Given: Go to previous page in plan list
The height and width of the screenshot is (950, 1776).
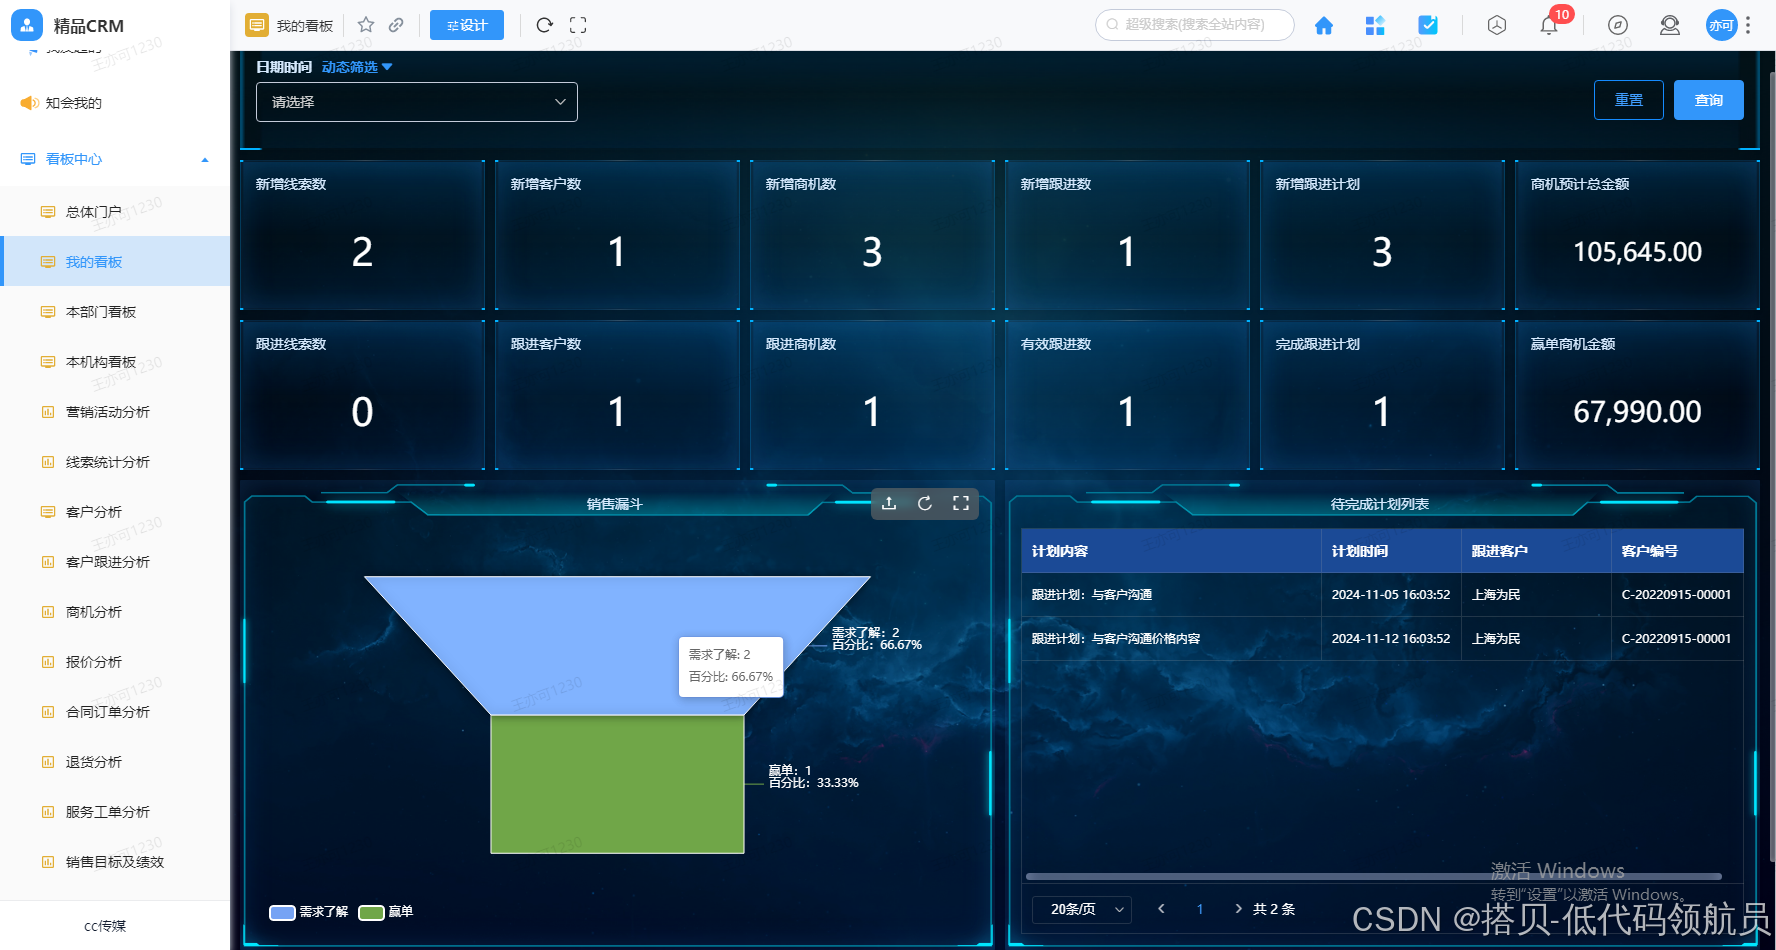Looking at the screenshot, I should click(x=1161, y=909).
